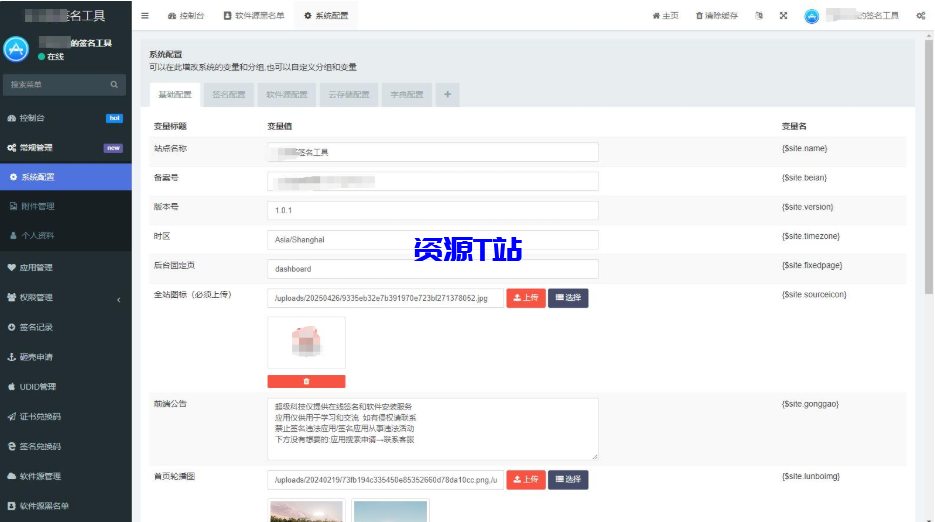
Task: Open the 控制台 top navigation tab
Action: coord(186,16)
